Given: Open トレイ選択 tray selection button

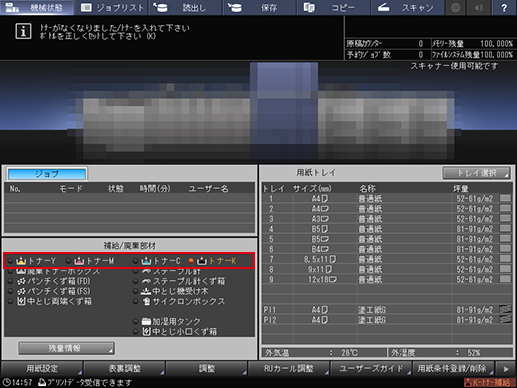Looking at the screenshot, I should click(476, 173).
